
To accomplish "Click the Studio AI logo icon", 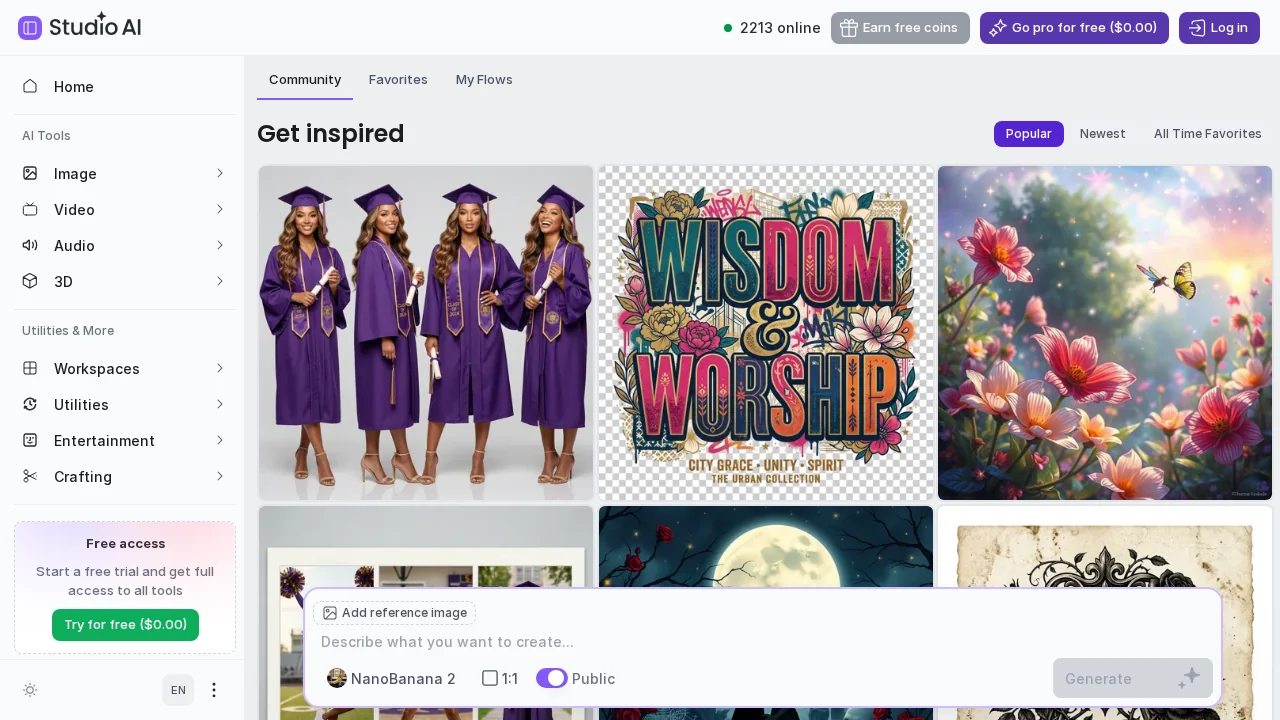I will [x=30, y=28].
